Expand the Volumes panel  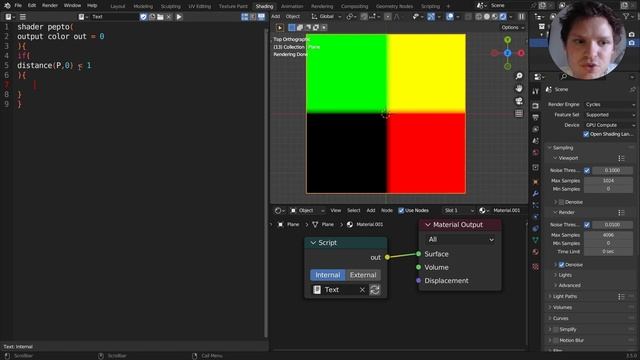pyautogui.click(x=562, y=307)
